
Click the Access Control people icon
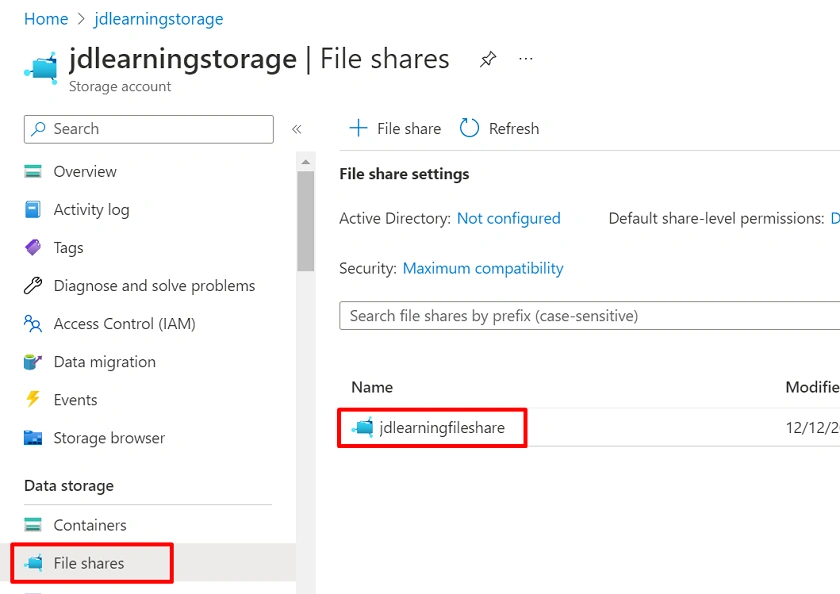33,324
